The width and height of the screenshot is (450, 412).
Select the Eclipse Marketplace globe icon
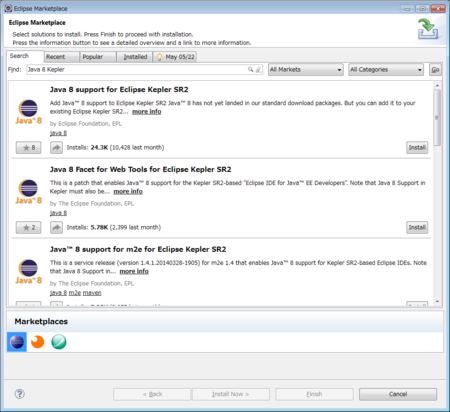coord(17,342)
